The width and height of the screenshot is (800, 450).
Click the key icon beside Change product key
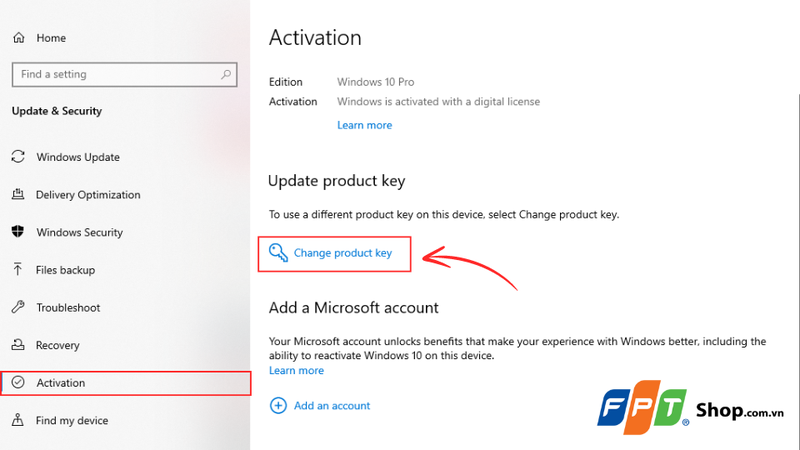click(x=278, y=253)
